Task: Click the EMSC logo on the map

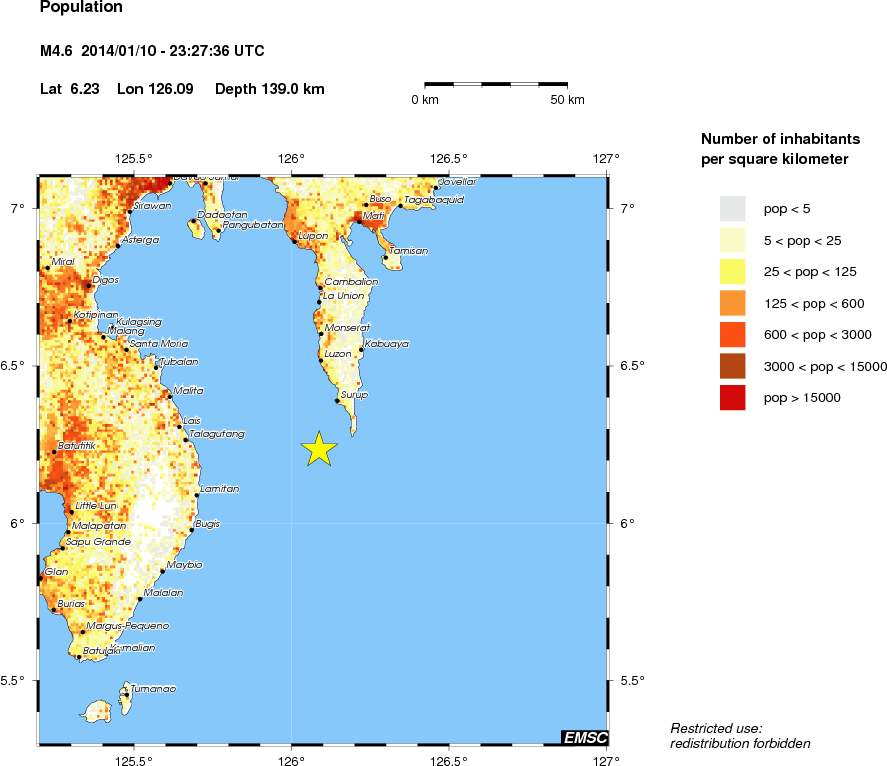Action: pyautogui.click(x=583, y=737)
